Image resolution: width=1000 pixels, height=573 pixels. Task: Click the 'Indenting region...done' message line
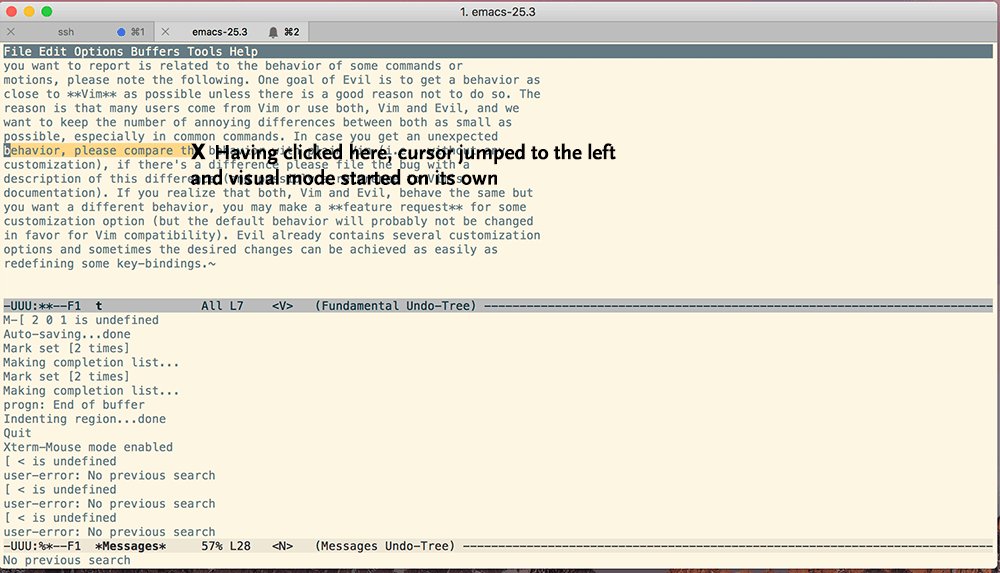[x=85, y=419]
